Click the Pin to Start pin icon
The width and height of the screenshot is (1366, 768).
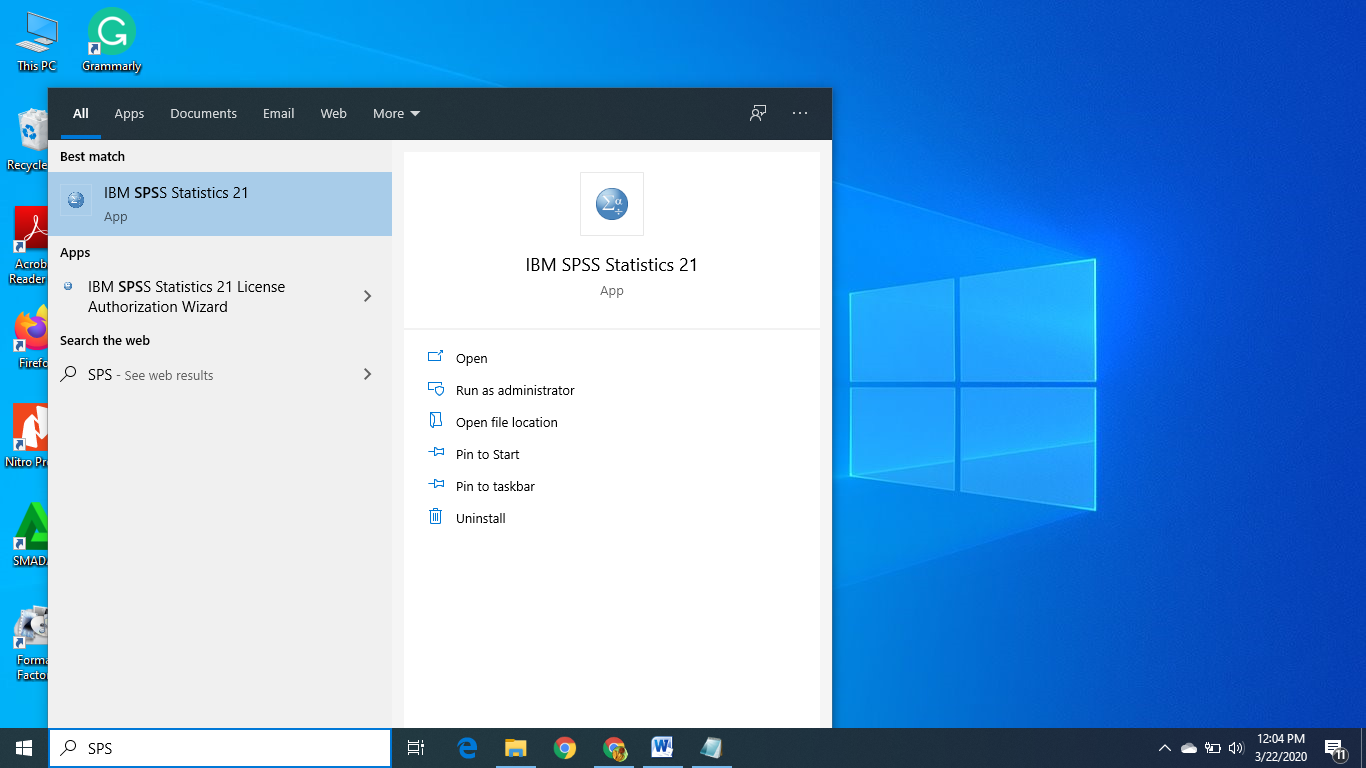[x=435, y=453]
